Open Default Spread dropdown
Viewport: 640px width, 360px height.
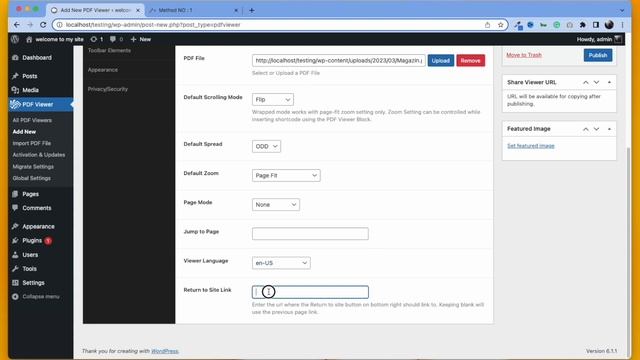266,146
